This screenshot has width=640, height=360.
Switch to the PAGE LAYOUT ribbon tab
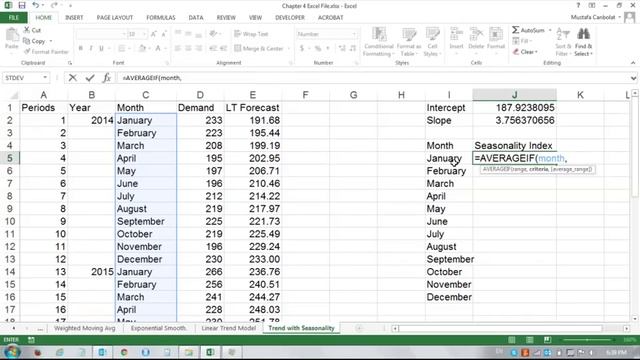click(115, 18)
